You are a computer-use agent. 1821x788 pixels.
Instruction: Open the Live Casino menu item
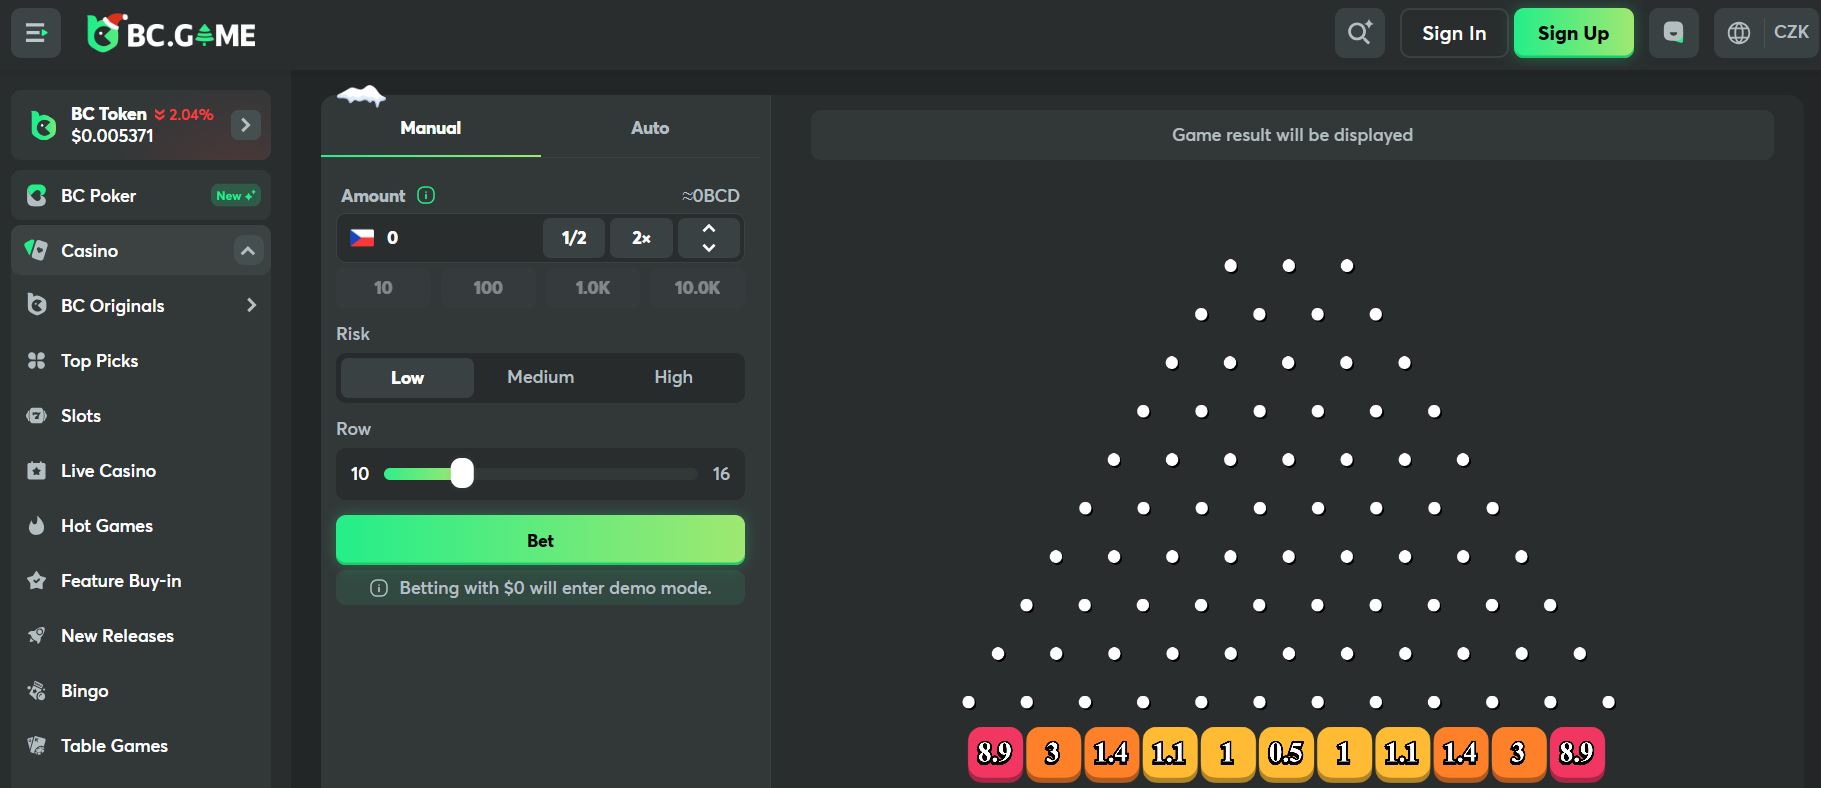click(141, 470)
